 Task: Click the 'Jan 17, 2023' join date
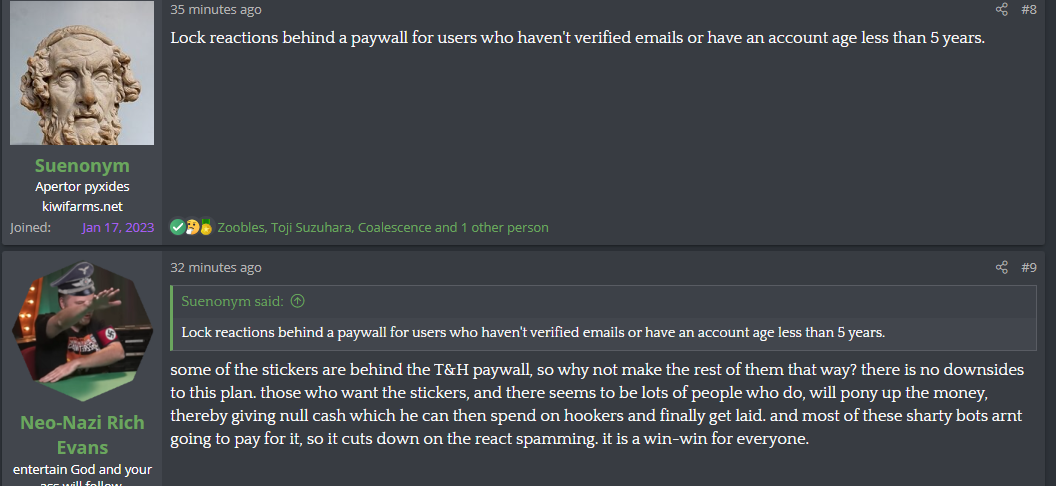118,228
